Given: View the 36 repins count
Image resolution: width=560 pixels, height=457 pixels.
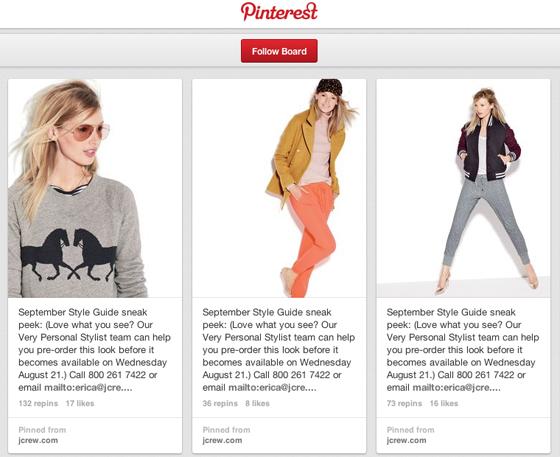Looking at the screenshot, I should tap(220, 403).
